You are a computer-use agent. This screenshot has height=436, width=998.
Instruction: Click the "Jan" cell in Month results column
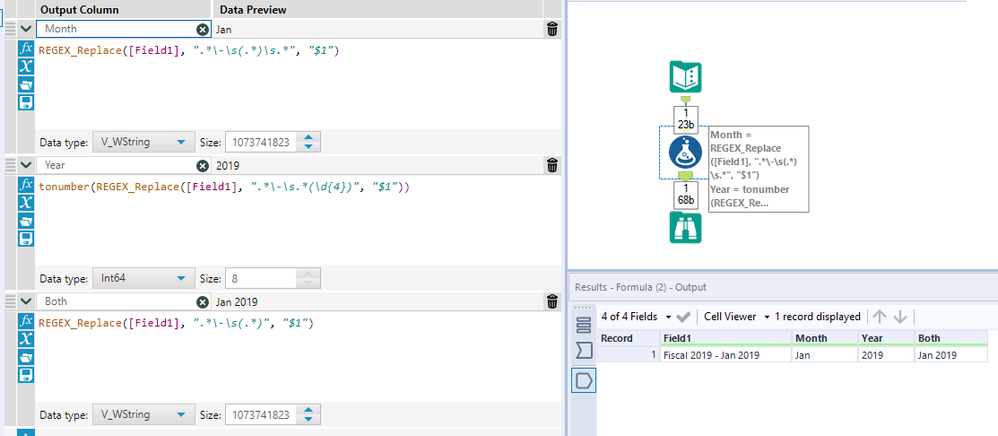(824, 355)
